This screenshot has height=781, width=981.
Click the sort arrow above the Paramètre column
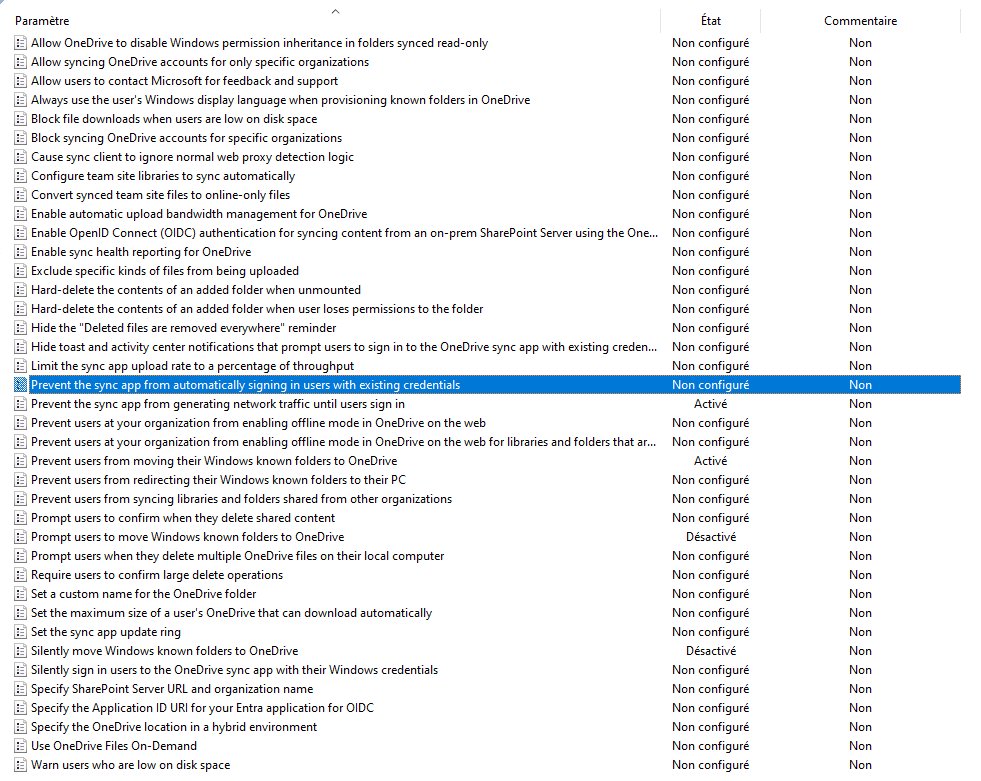point(335,11)
